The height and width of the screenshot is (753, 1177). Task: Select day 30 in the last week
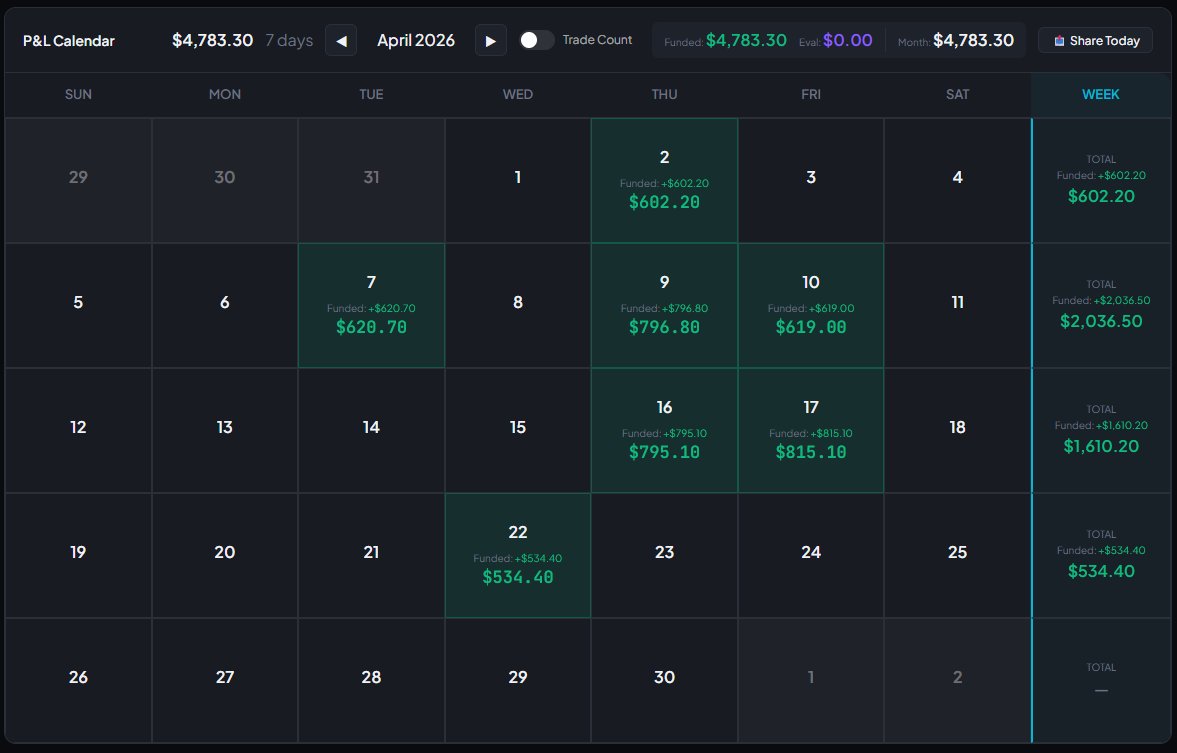tap(664, 680)
